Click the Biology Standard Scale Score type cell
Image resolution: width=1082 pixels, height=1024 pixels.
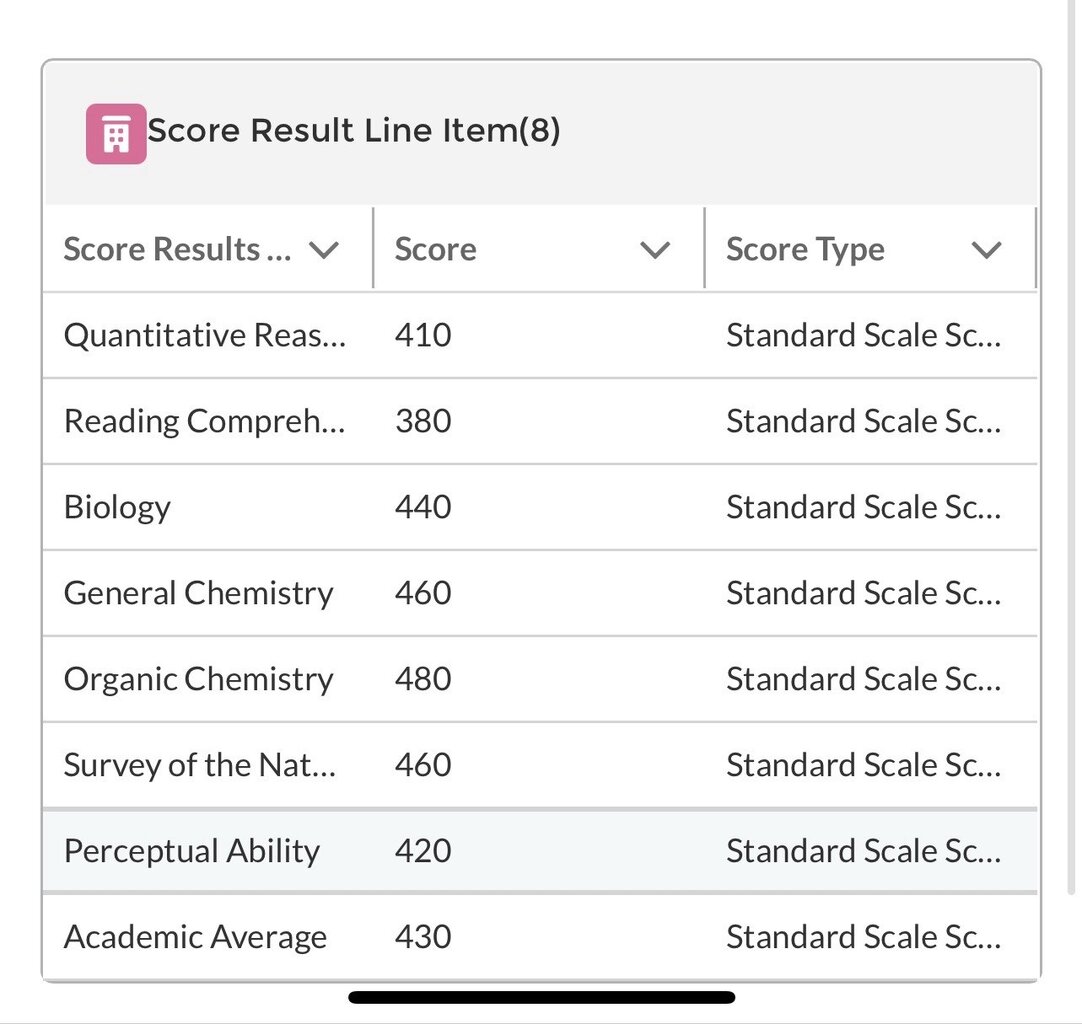click(x=863, y=507)
